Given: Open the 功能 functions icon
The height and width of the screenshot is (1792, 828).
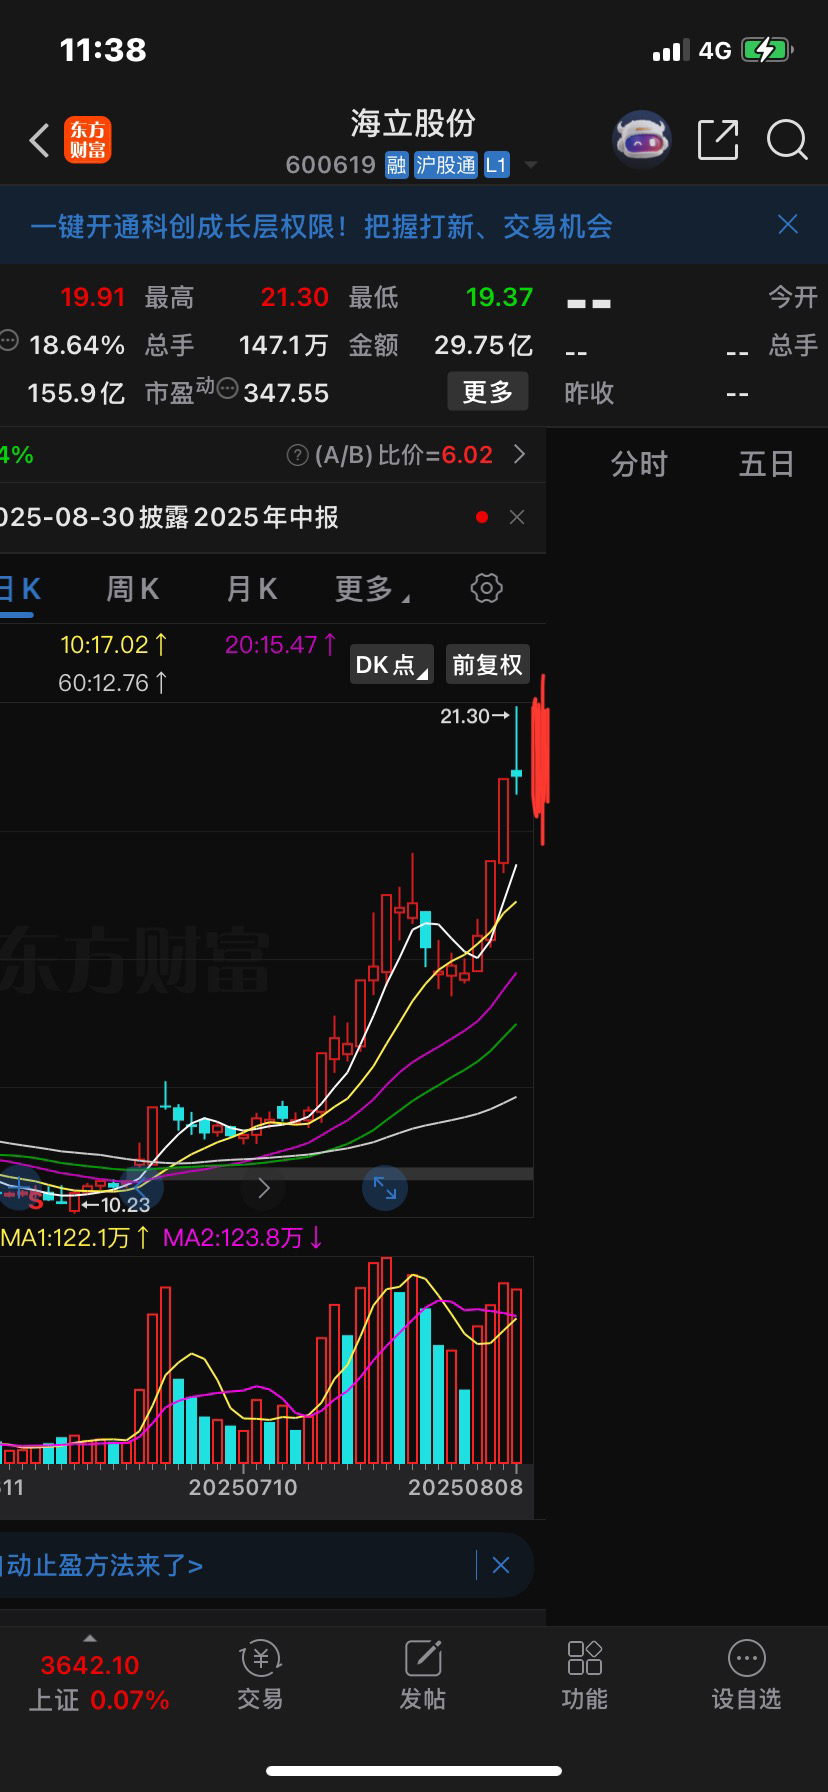Looking at the screenshot, I should (x=585, y=1677).
